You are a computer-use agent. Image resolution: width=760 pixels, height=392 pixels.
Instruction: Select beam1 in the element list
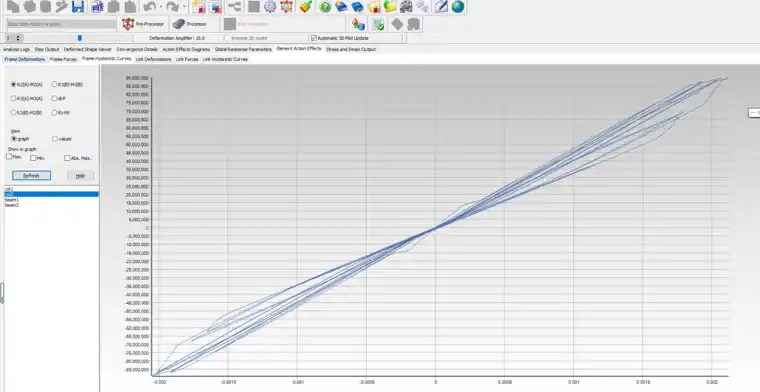click(x=12, y=200)
